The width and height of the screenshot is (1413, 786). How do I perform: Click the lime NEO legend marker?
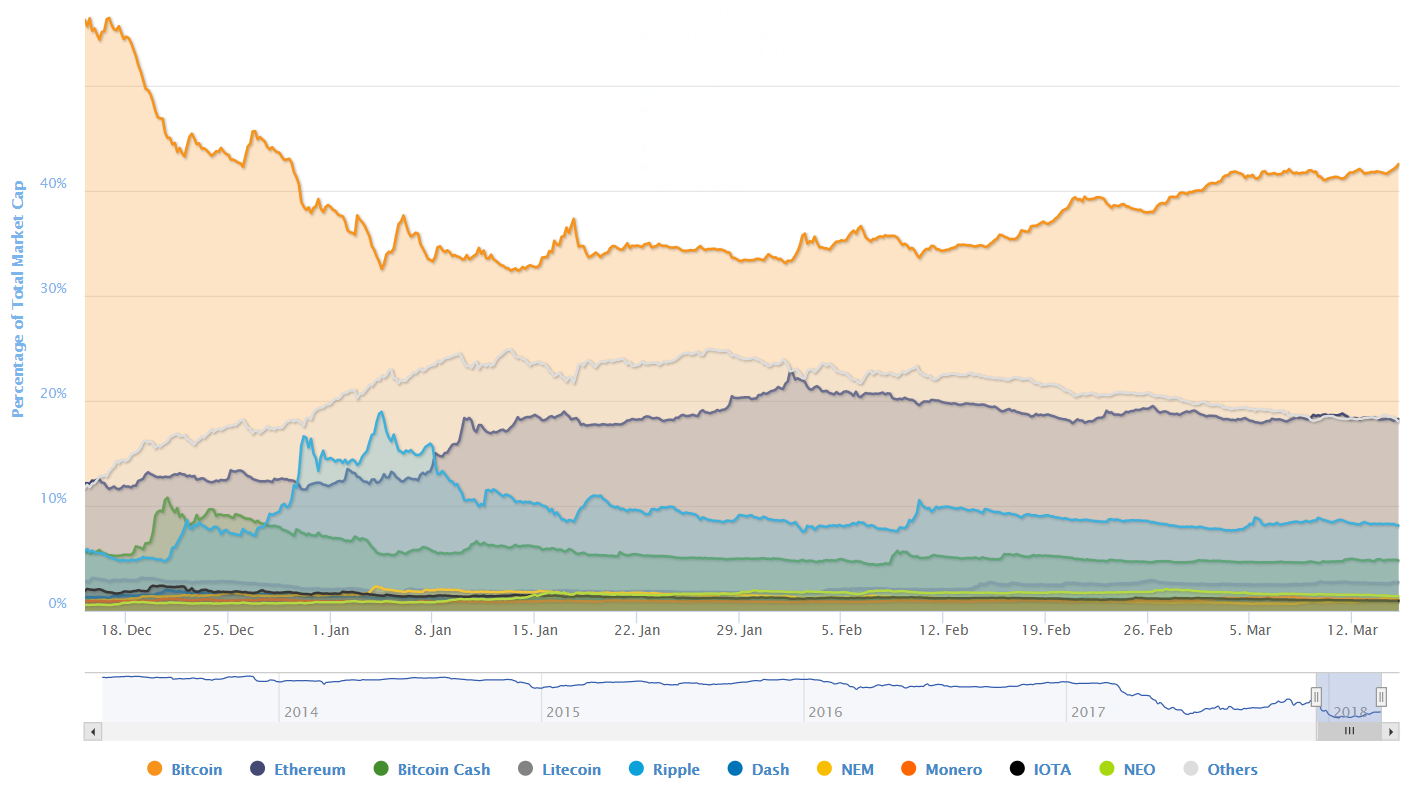[x=1106, y=769]
